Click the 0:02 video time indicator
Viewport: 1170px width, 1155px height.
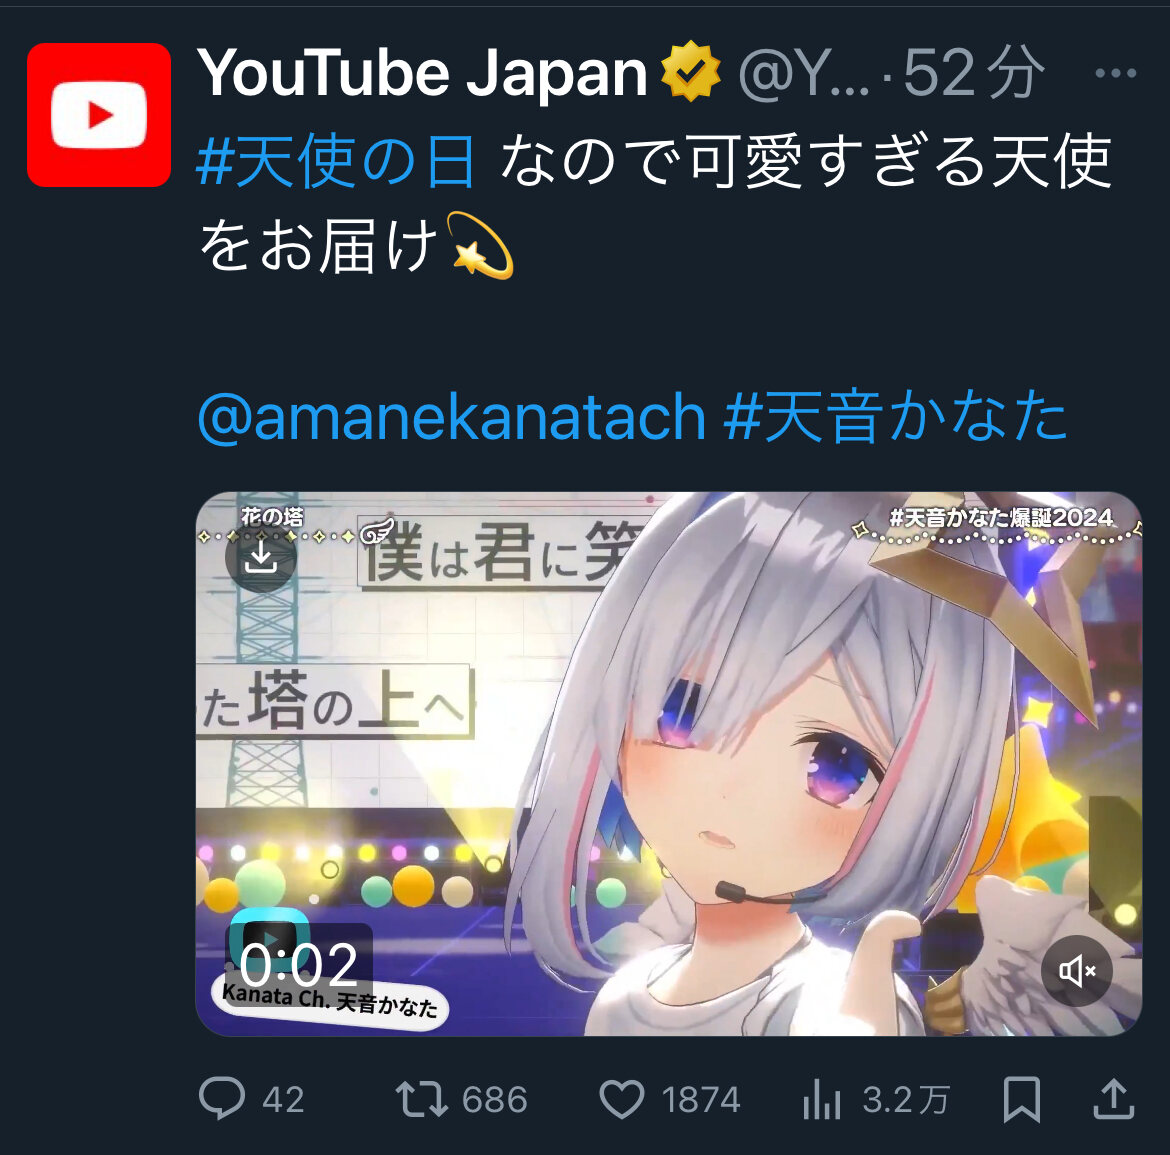pos(298,964)
